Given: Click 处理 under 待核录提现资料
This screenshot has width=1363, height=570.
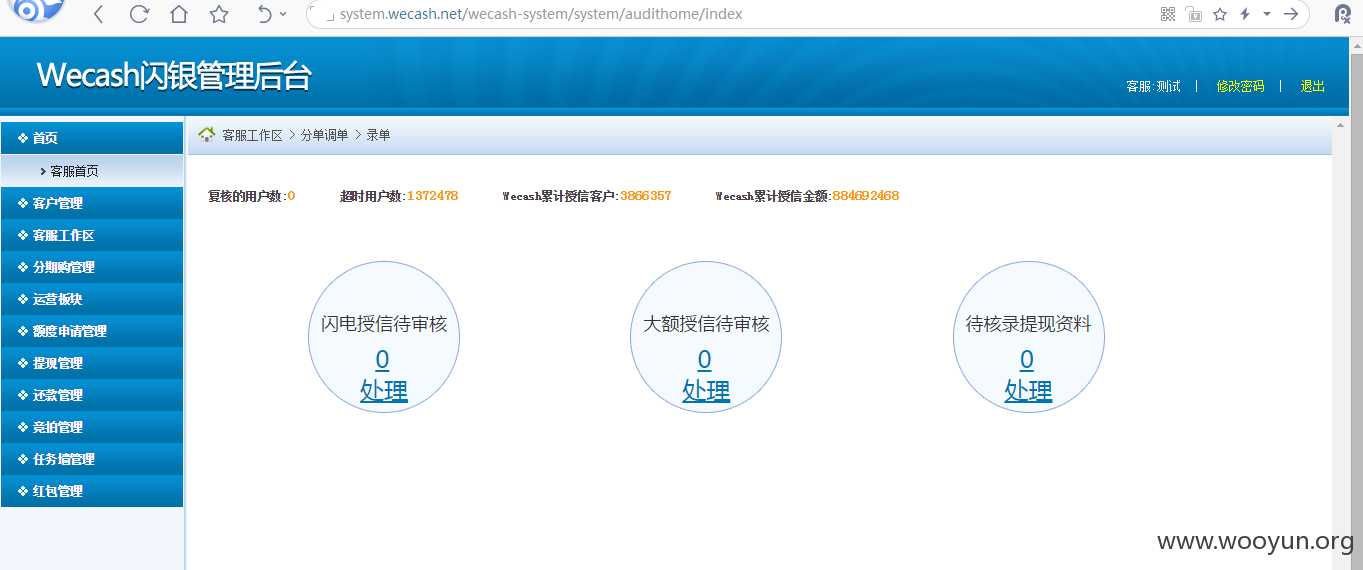Looking at the screenshot, I should [x=1028, y=391].
